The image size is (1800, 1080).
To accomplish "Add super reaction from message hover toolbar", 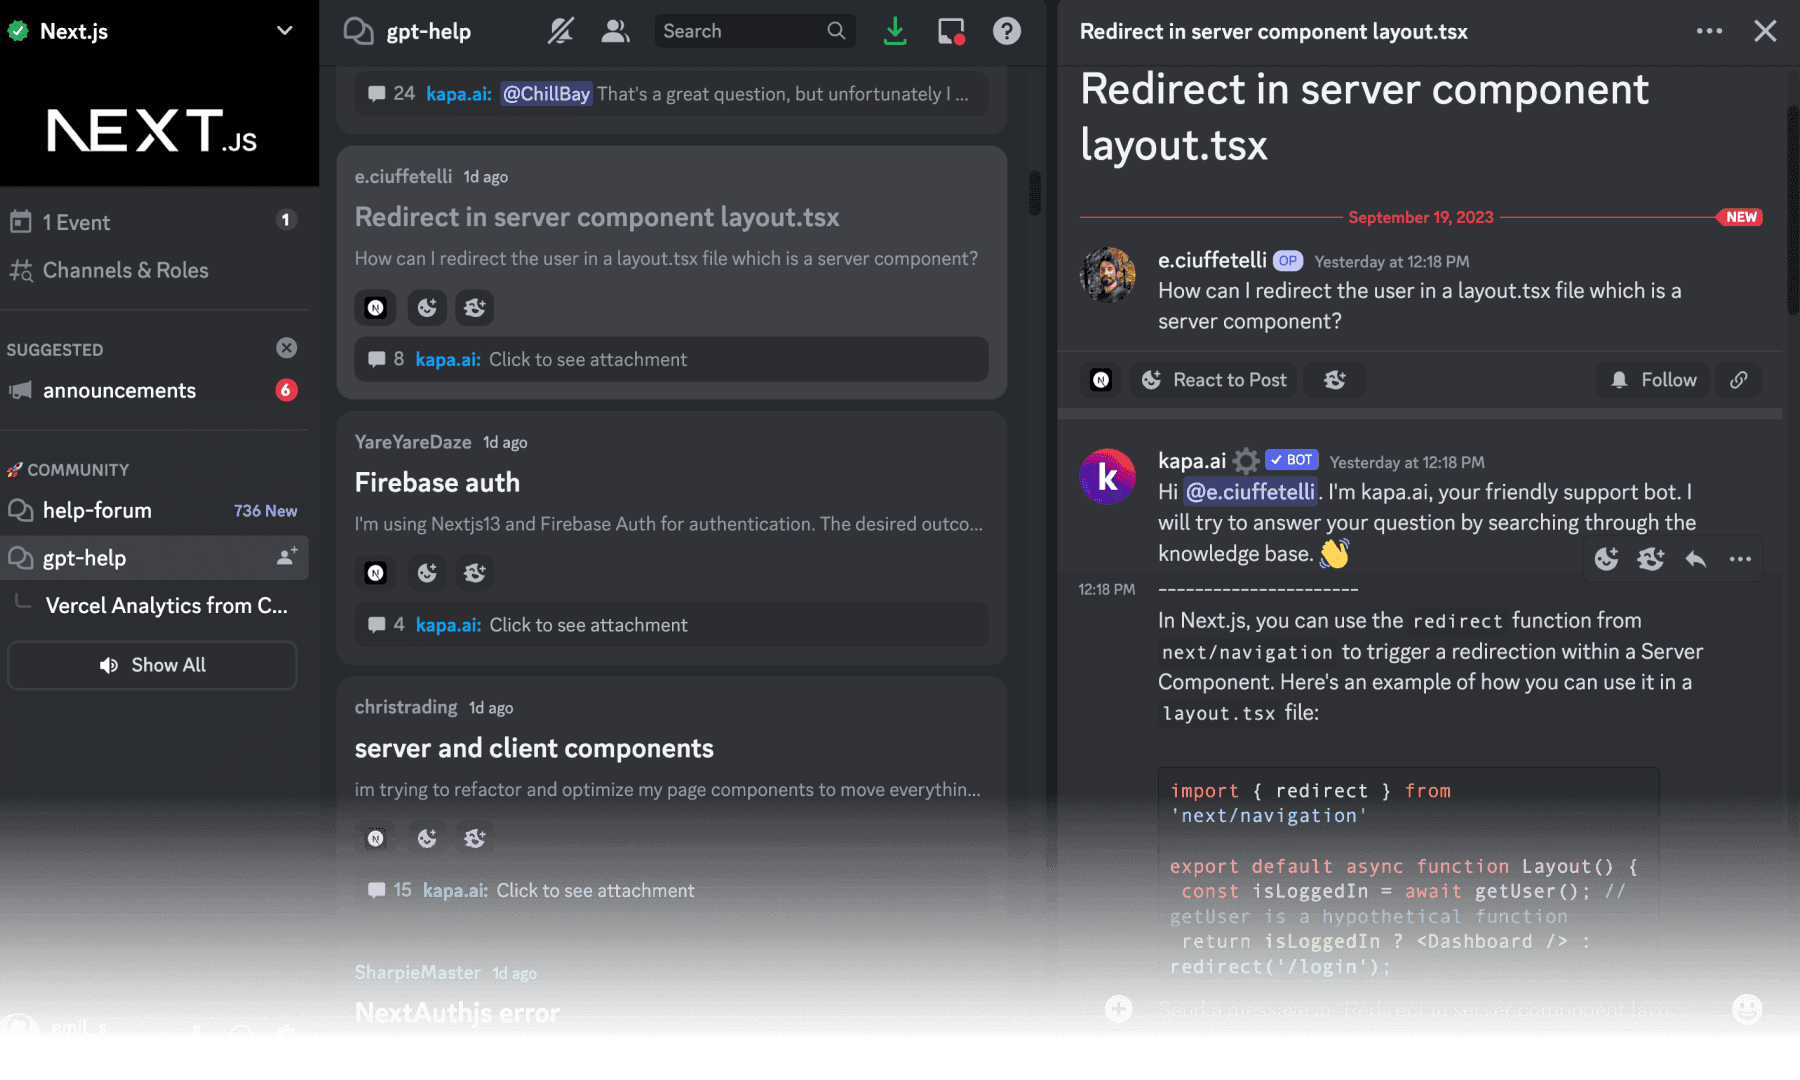I will coord(1651,559).
